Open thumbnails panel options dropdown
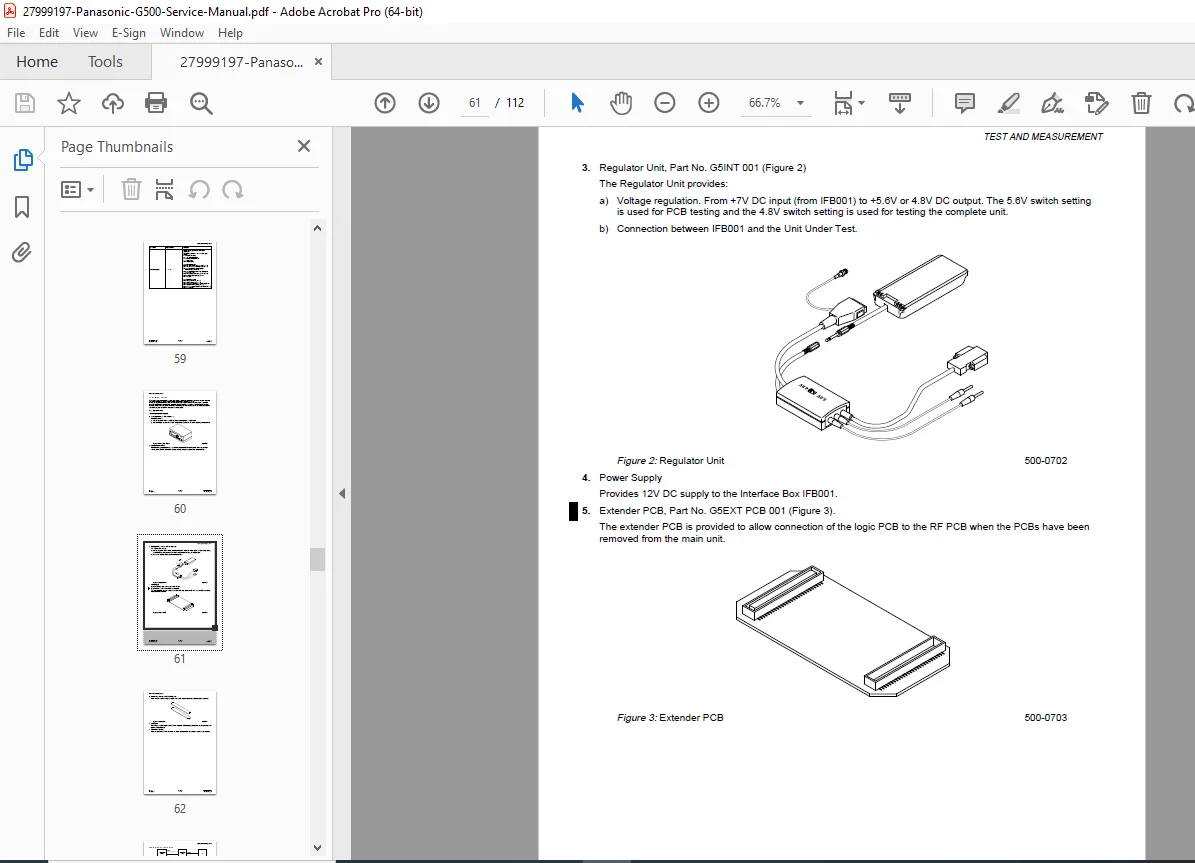Screen dimensions: 1195x863 [x=77, y=189]
